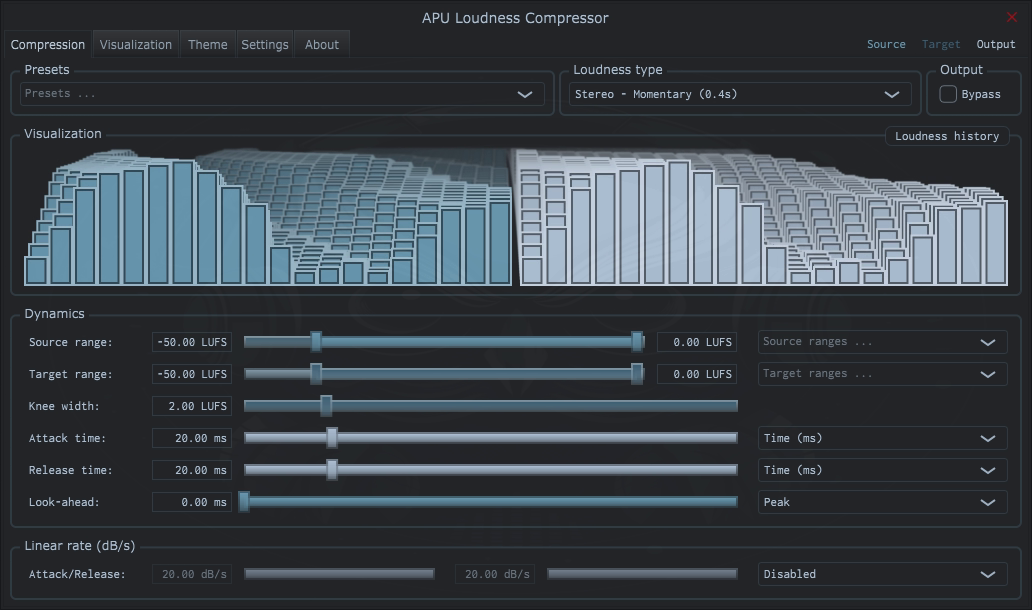Click the Attack time units chevron

click(x=987, y=438)
